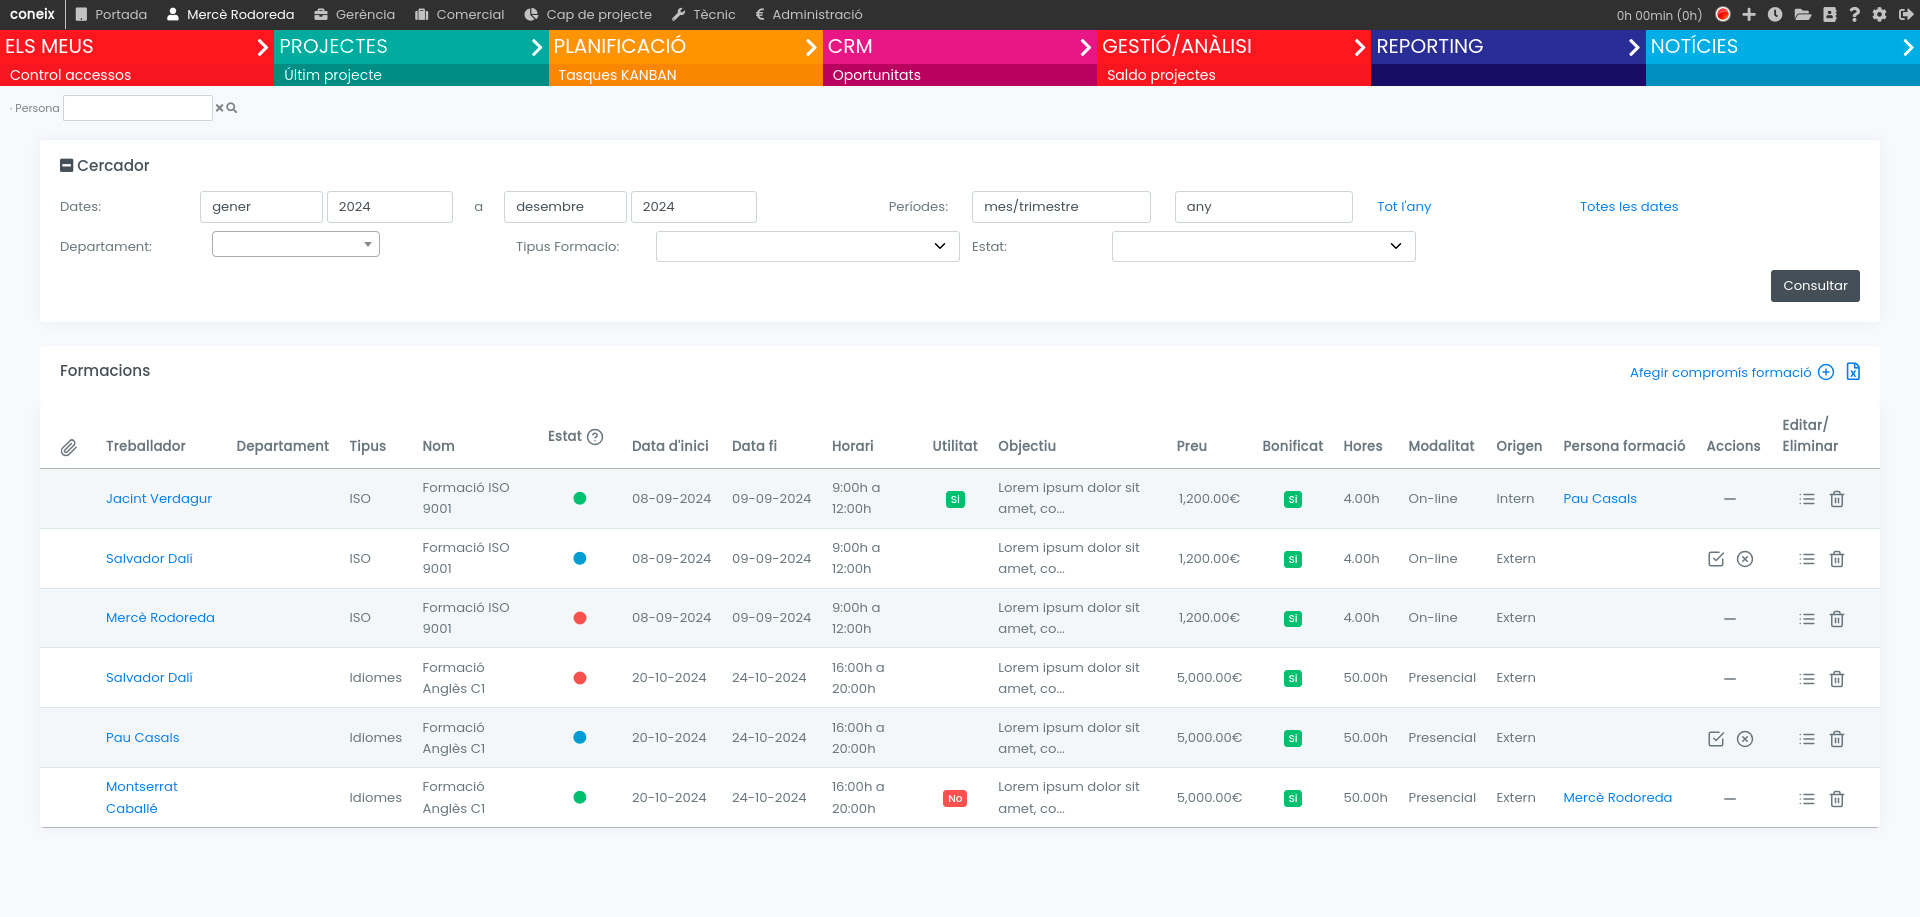Open Saldo projectes shortcut
This screenshot has width=1920, height=917.
pos(1161,75)
